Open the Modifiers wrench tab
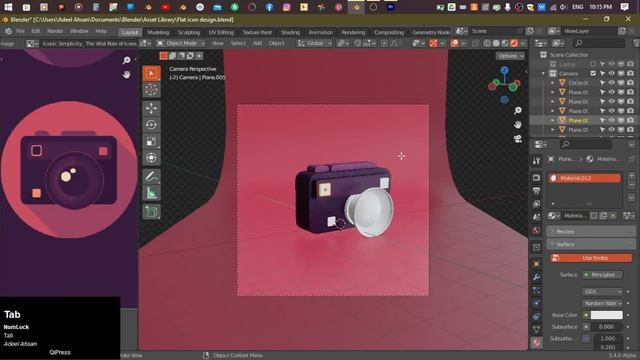The height and width of the screenshot is (360, 640). (536, 277)
